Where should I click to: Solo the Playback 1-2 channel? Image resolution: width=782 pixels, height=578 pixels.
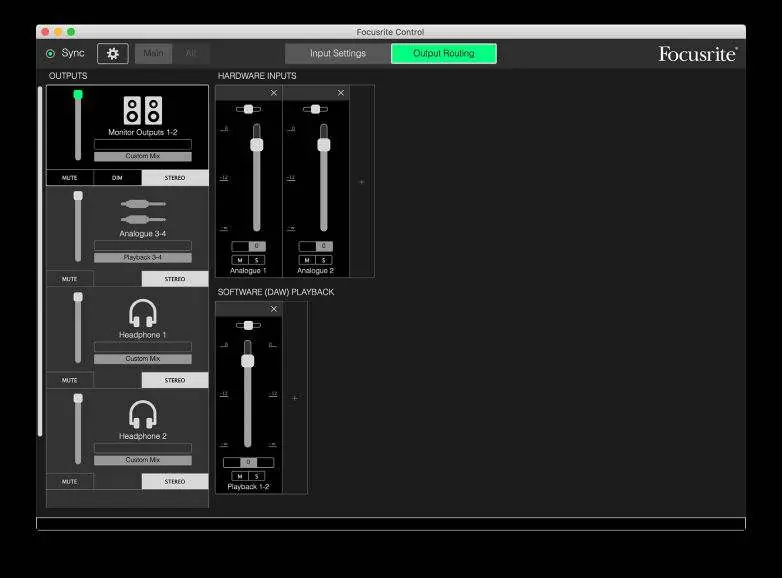click(x=257, y=476)
